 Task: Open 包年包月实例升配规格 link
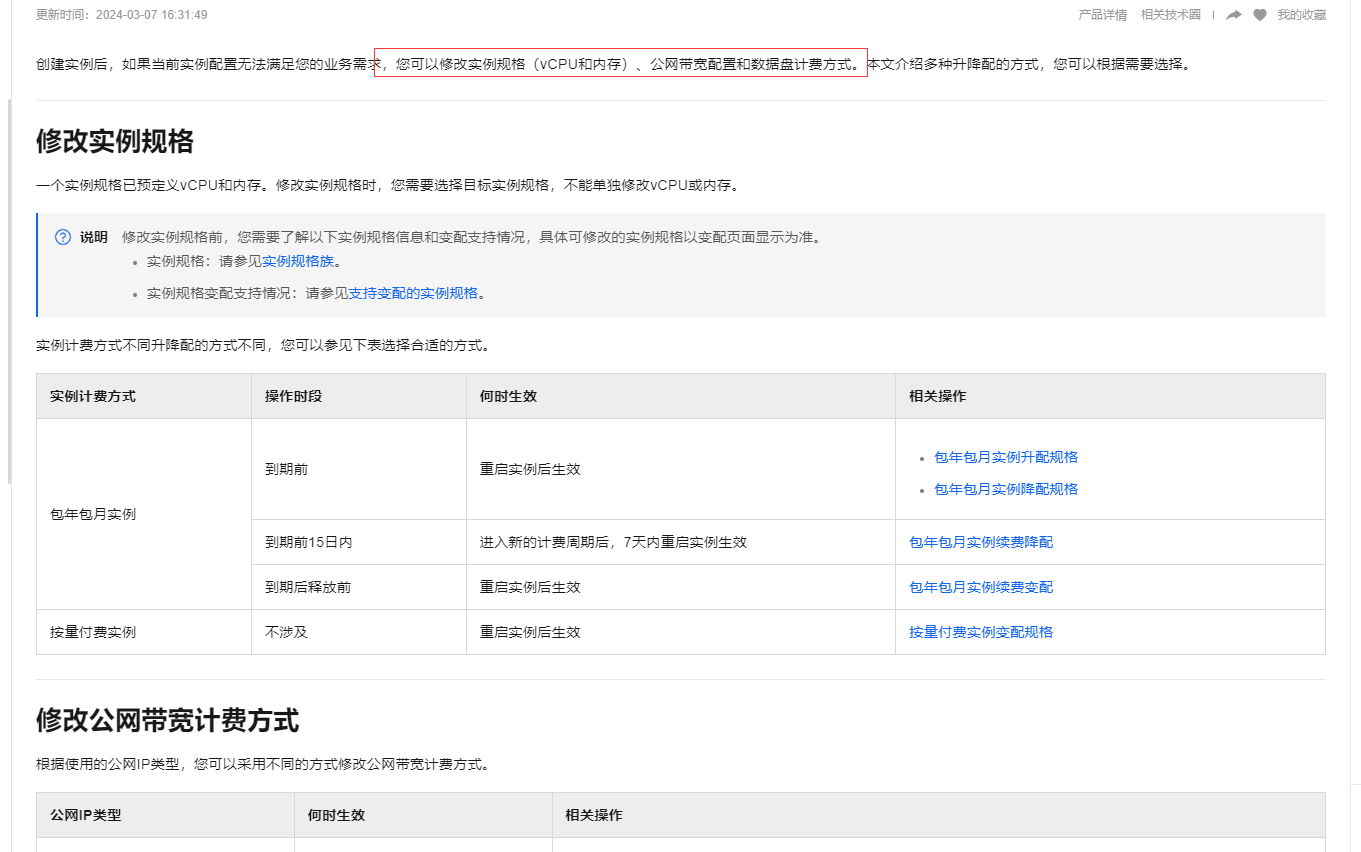[1006, 457]
